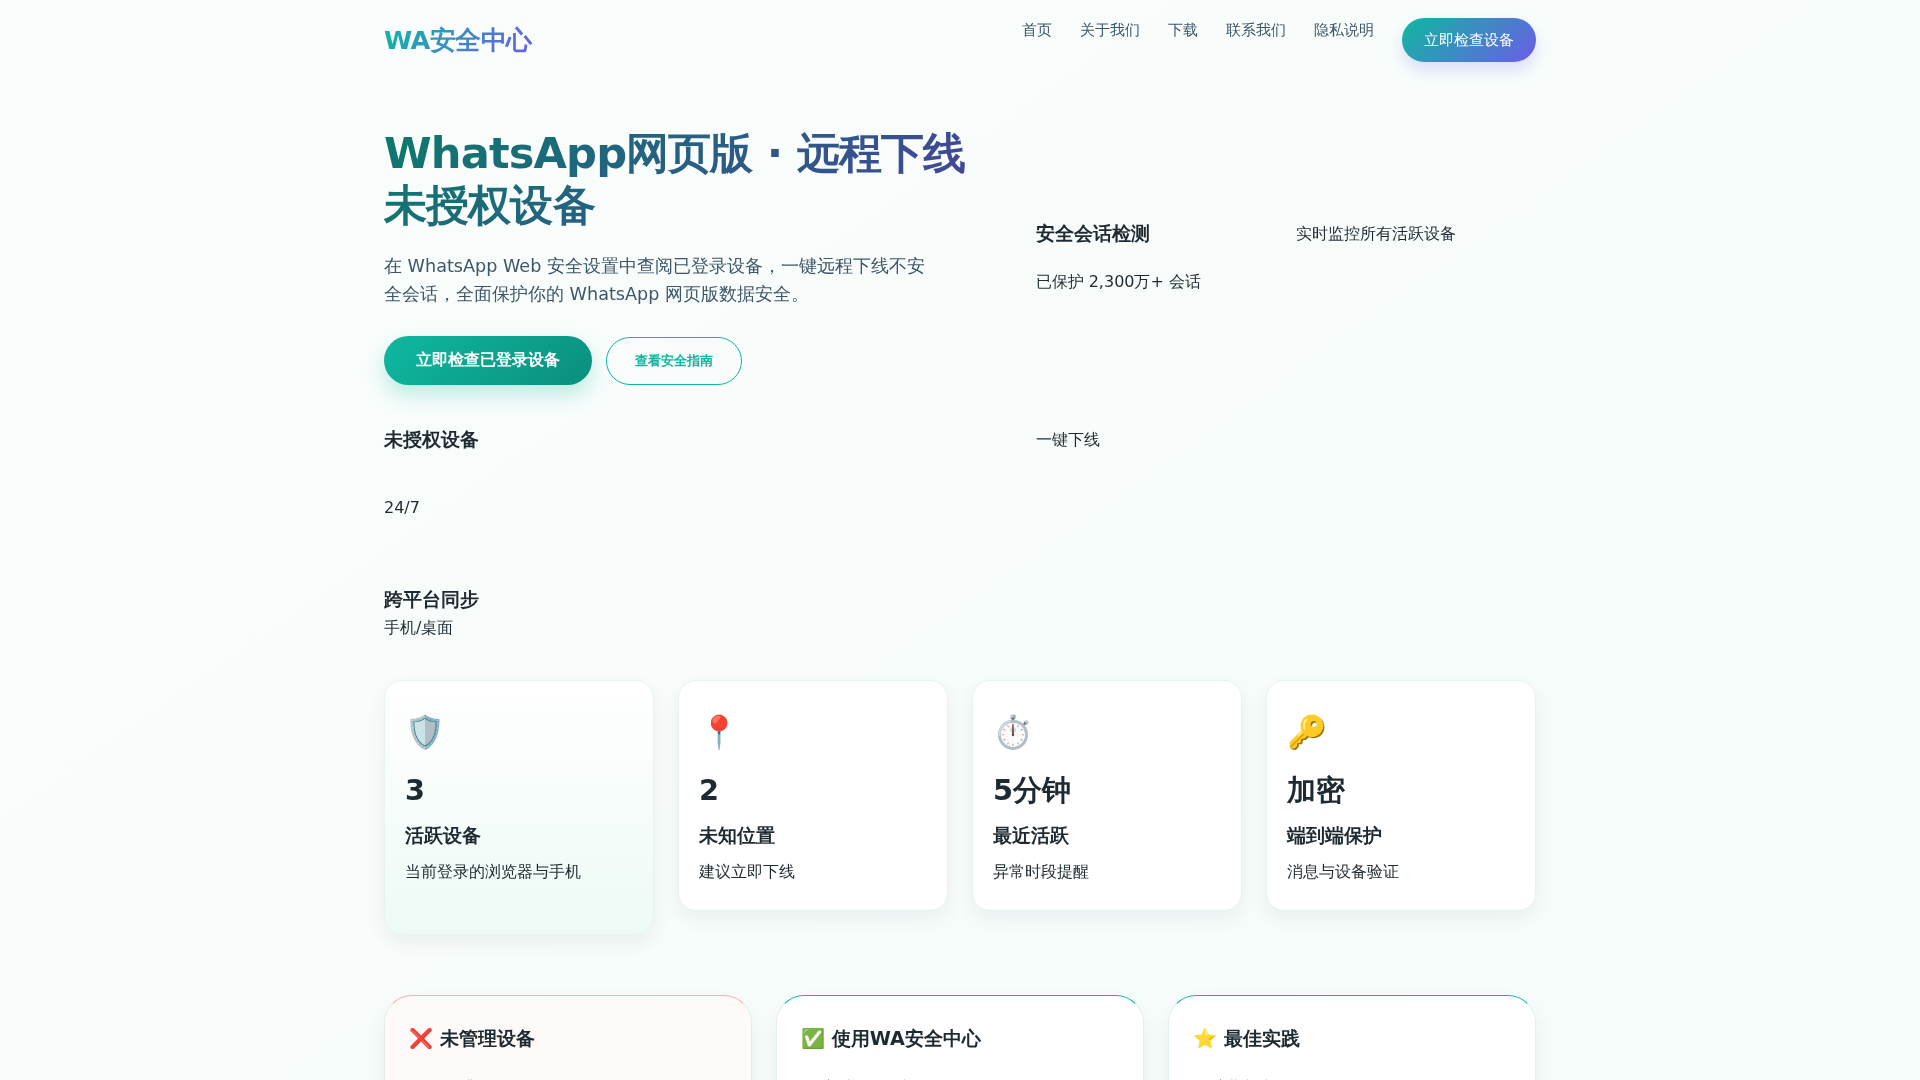Click the shield icon on 活跃设备 card
Screen dimensions: 1920x1080
pos(425,732)
